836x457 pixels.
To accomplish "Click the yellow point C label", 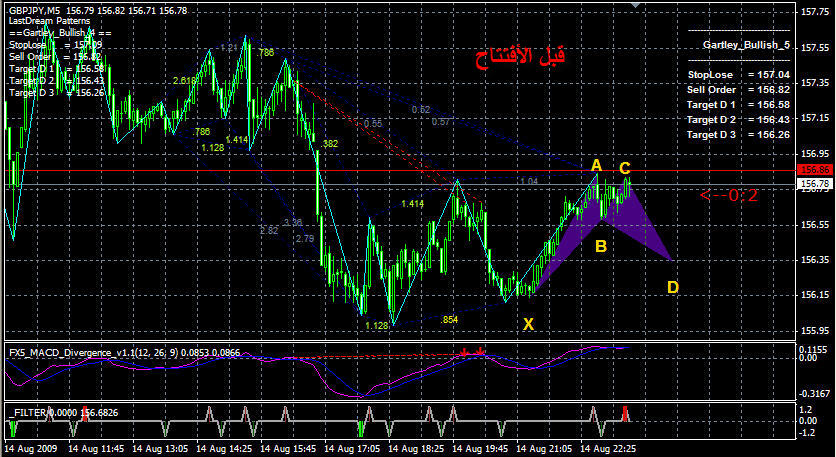I will click(625, 169).
